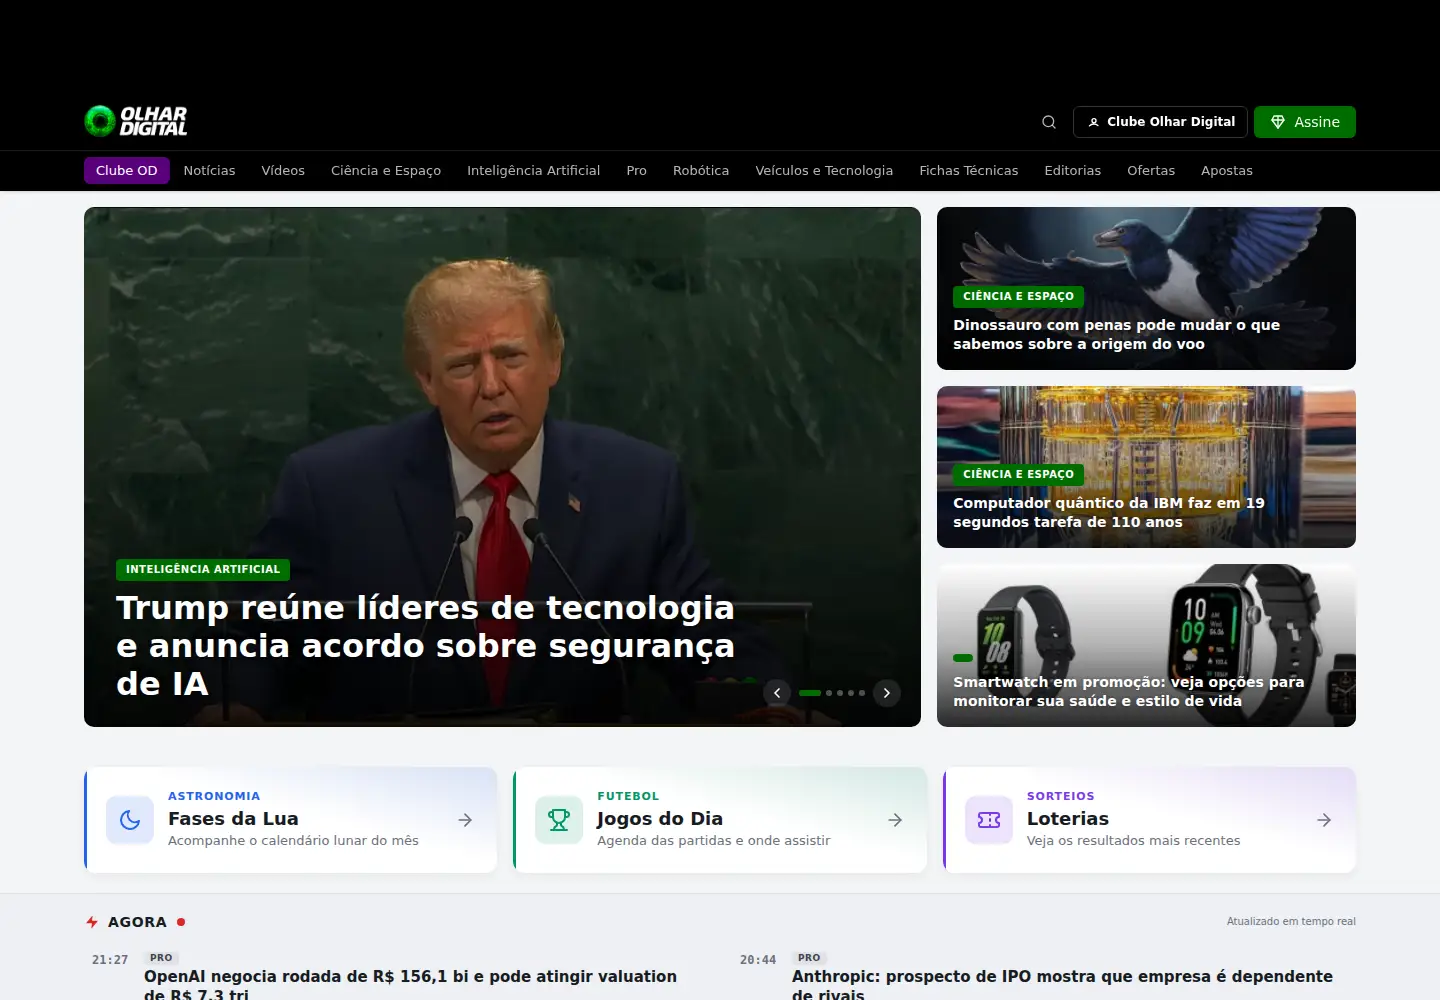The width and height of the screenshot is (1440, 1000).
Task: Click the green Assine button
Action: (x=1305, y=122)
